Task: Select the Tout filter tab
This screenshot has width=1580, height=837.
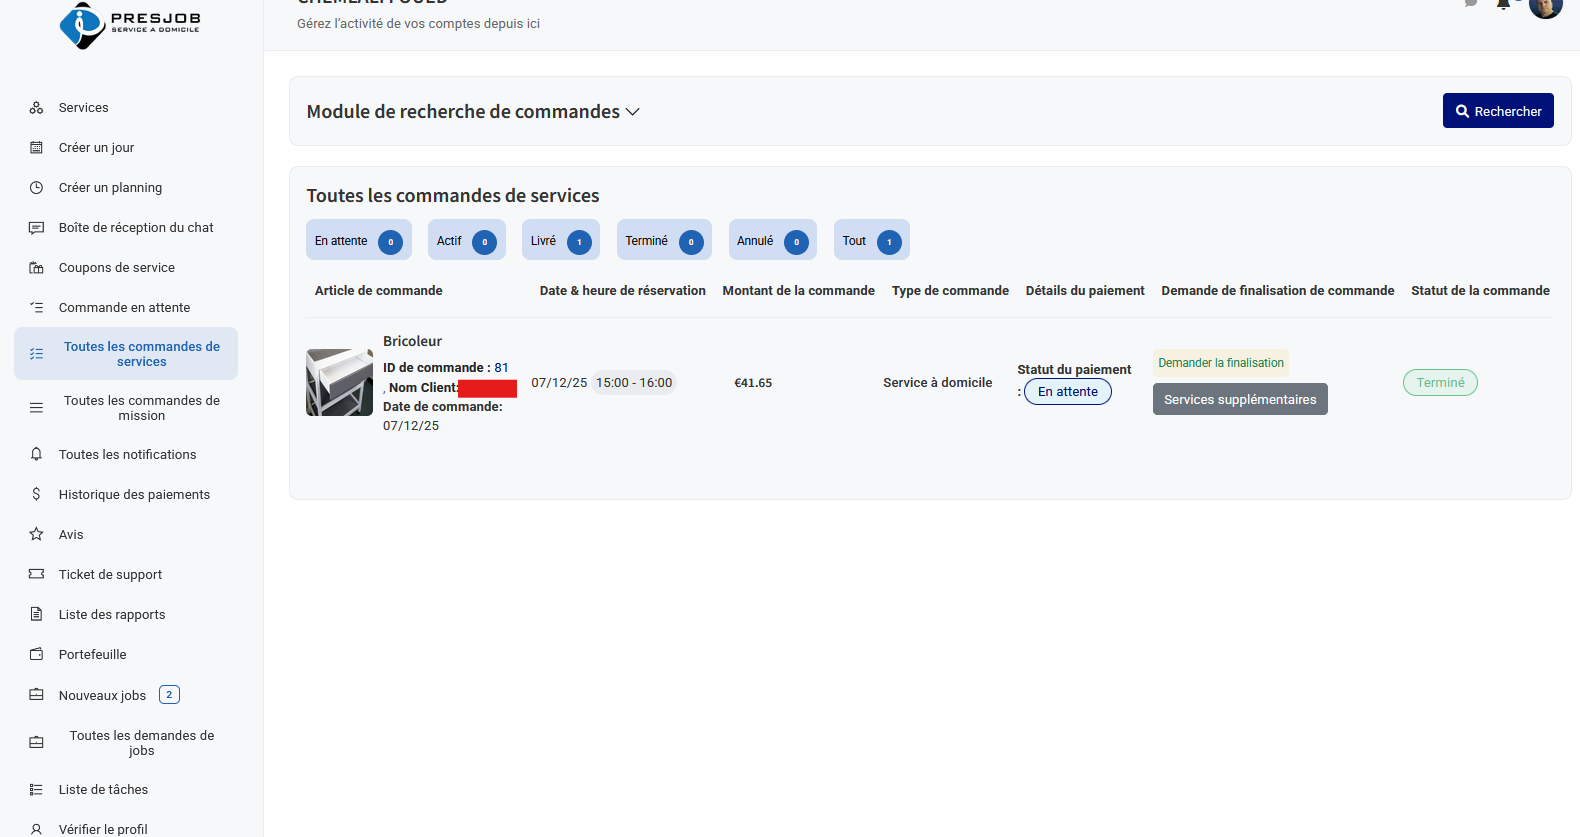Action: point(872,240)
